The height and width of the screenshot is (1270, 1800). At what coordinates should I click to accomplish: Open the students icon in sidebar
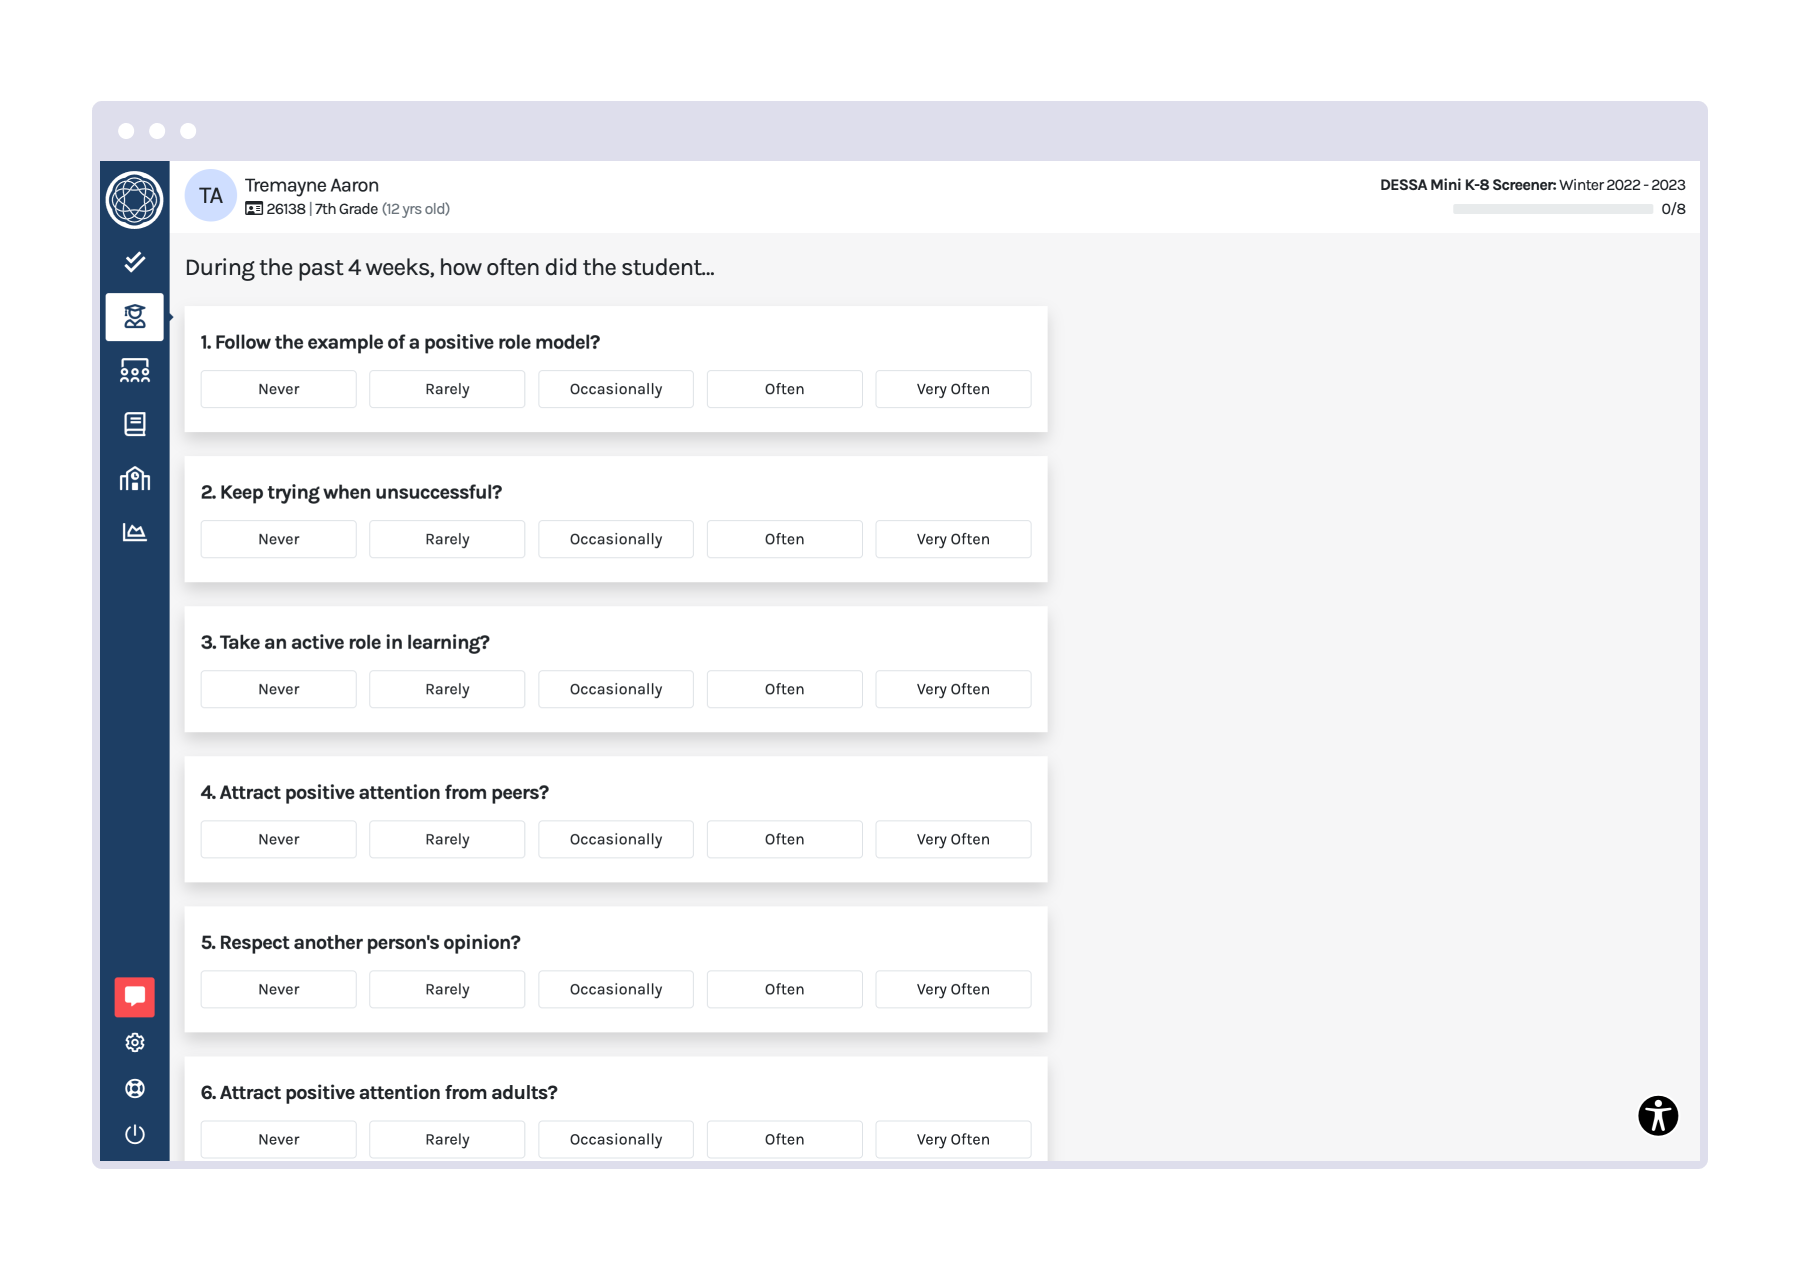[x=134, y=317]
